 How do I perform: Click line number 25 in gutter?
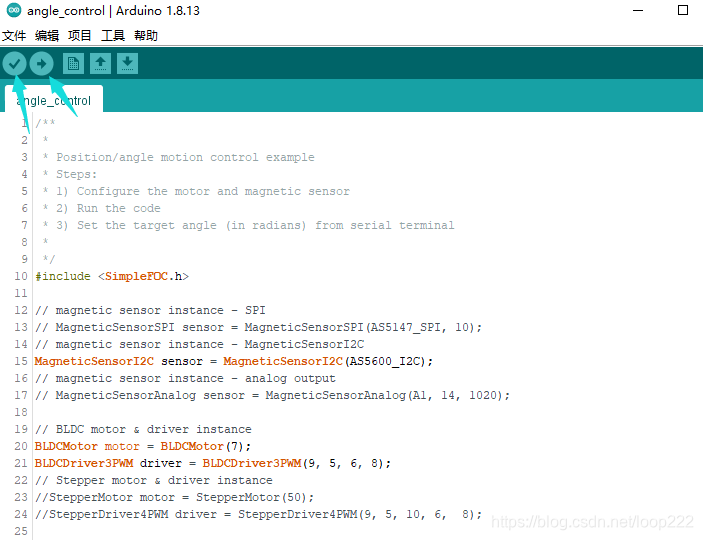tap(21, 531)
